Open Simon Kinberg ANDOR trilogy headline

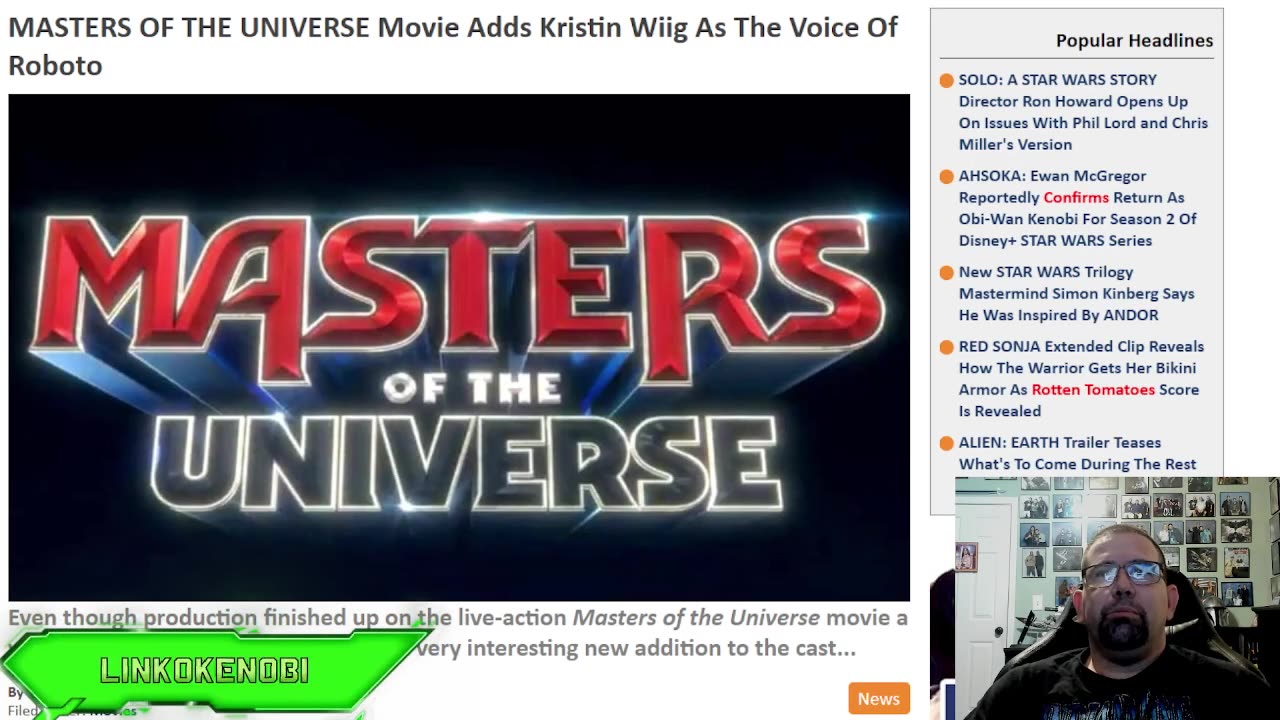pos(1076,293)
